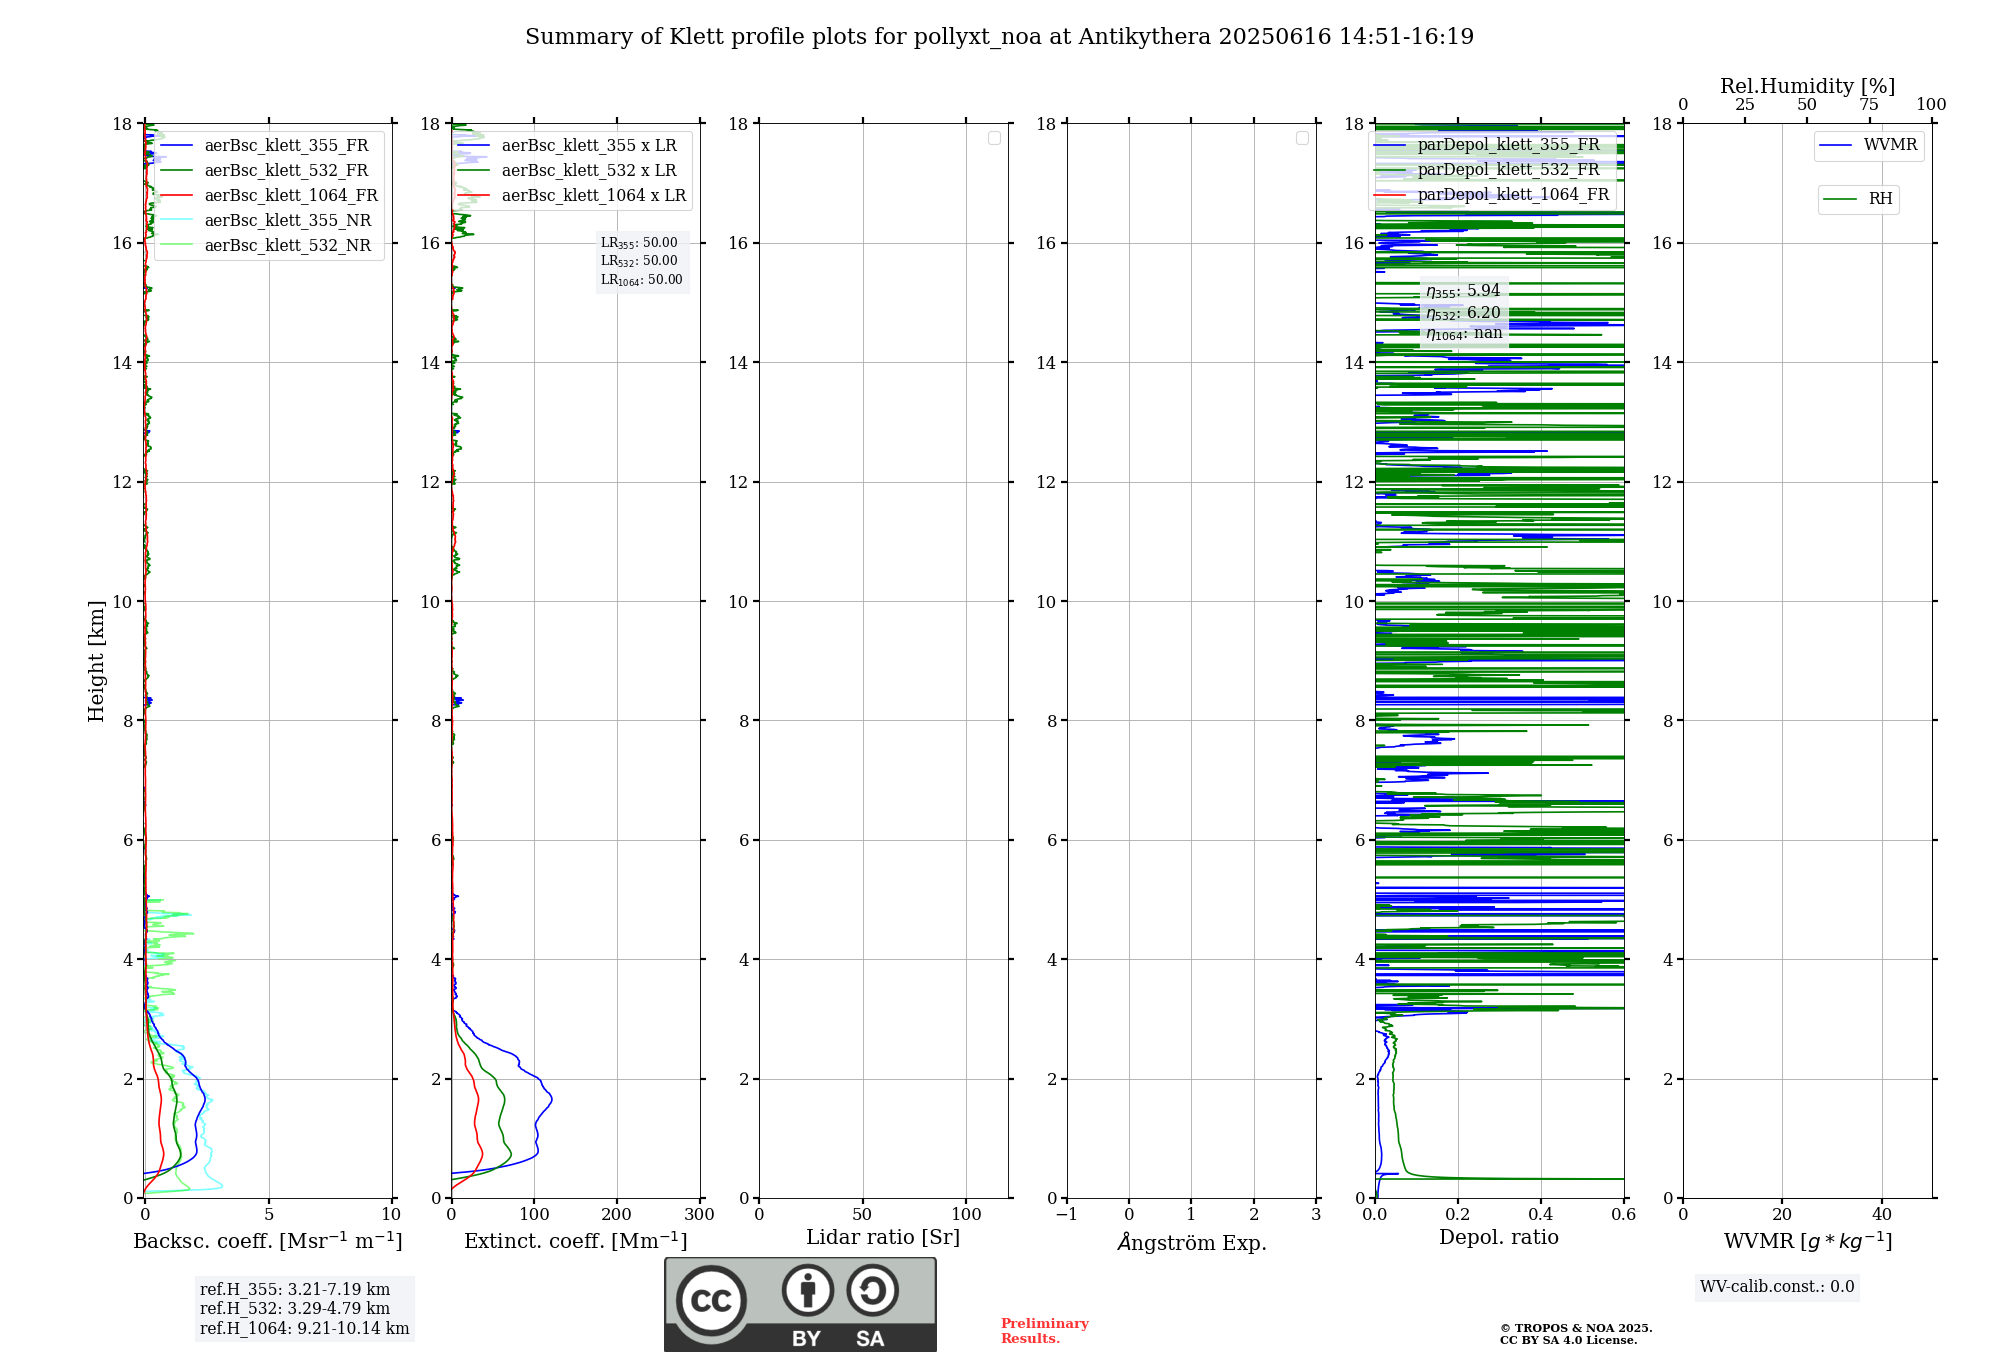Click the η355: 5.94 value
Screen dimensions: 2000x1360
coord(1463,291)
